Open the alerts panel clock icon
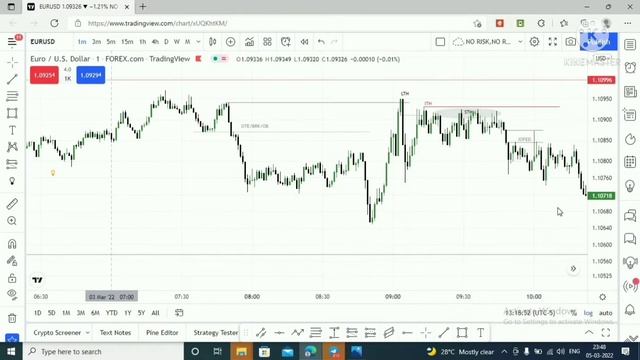 630,67
